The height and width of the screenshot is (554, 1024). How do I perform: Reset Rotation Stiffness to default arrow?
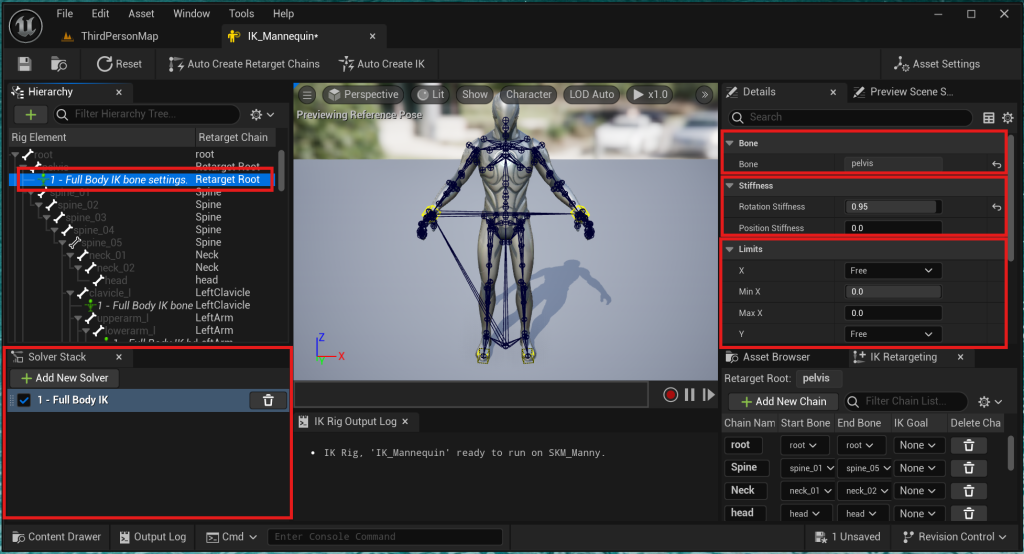pyautogui.click(x=997, y=207)
